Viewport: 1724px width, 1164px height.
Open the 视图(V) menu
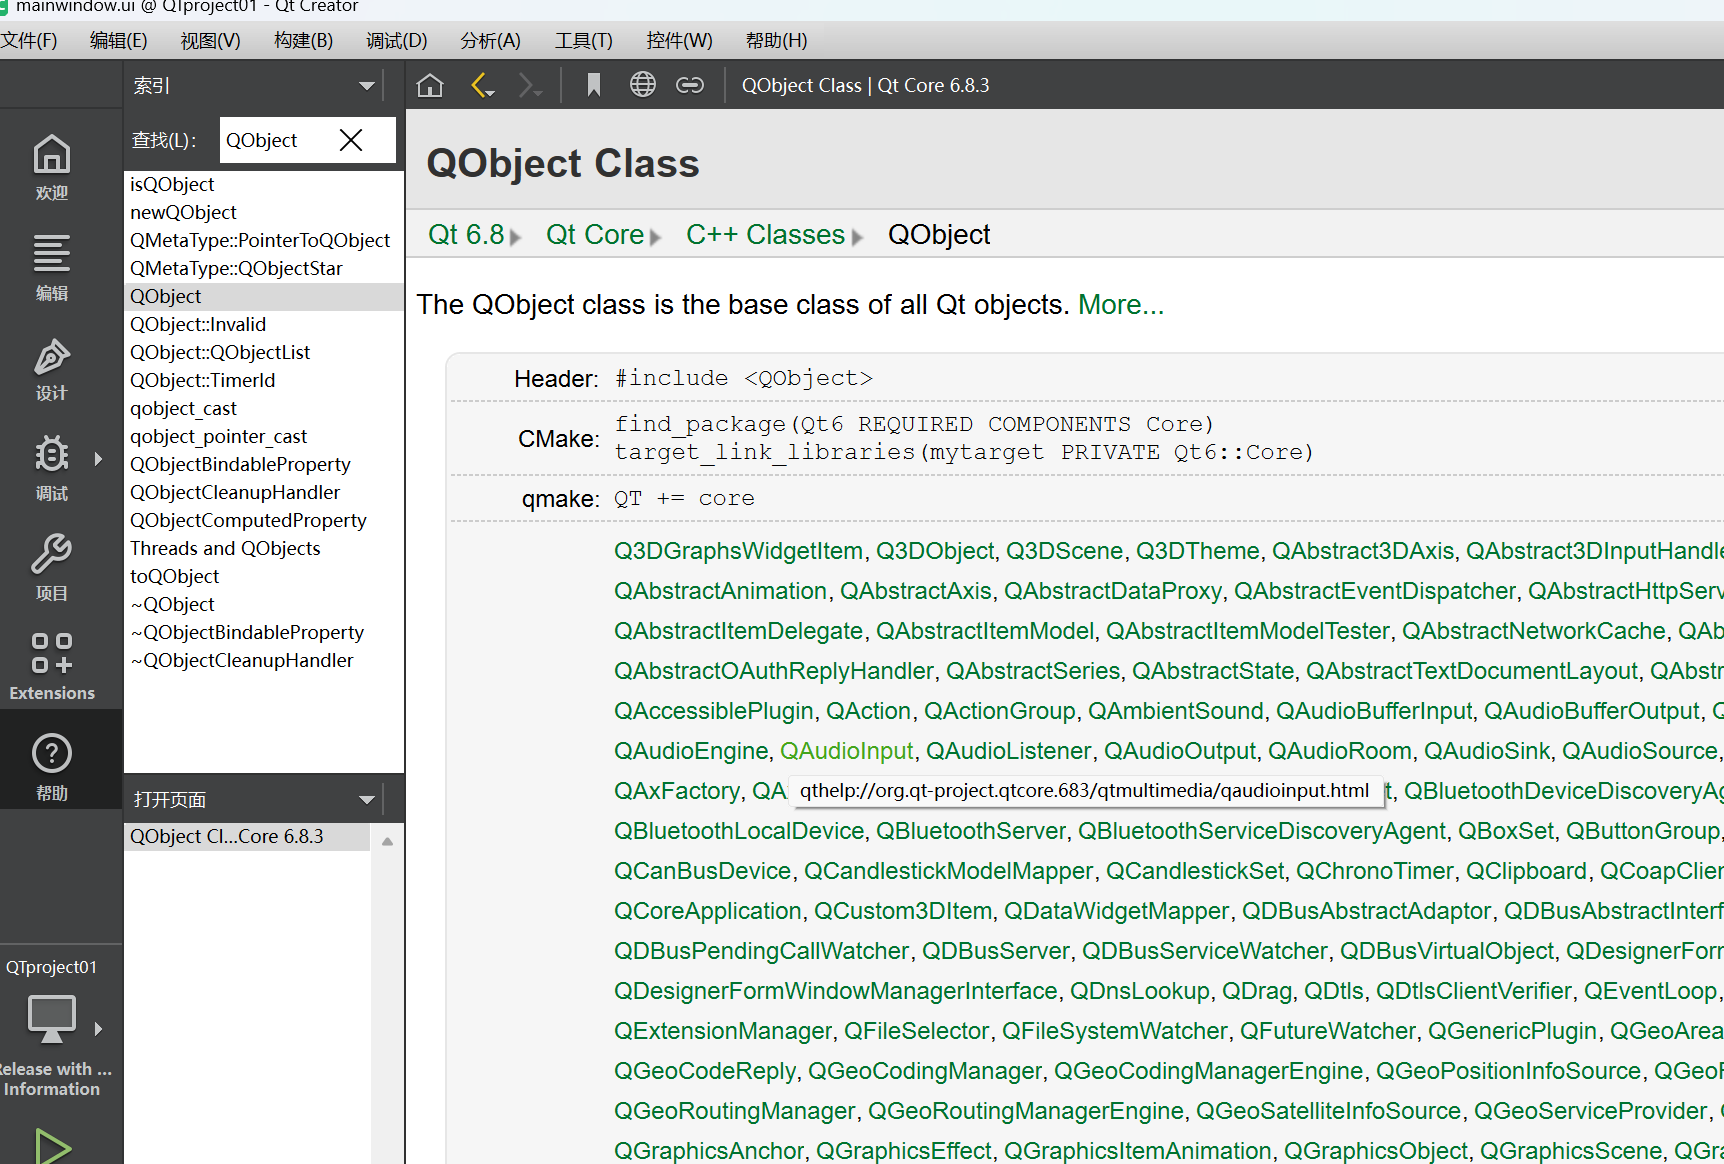click(x=210, y=41)
